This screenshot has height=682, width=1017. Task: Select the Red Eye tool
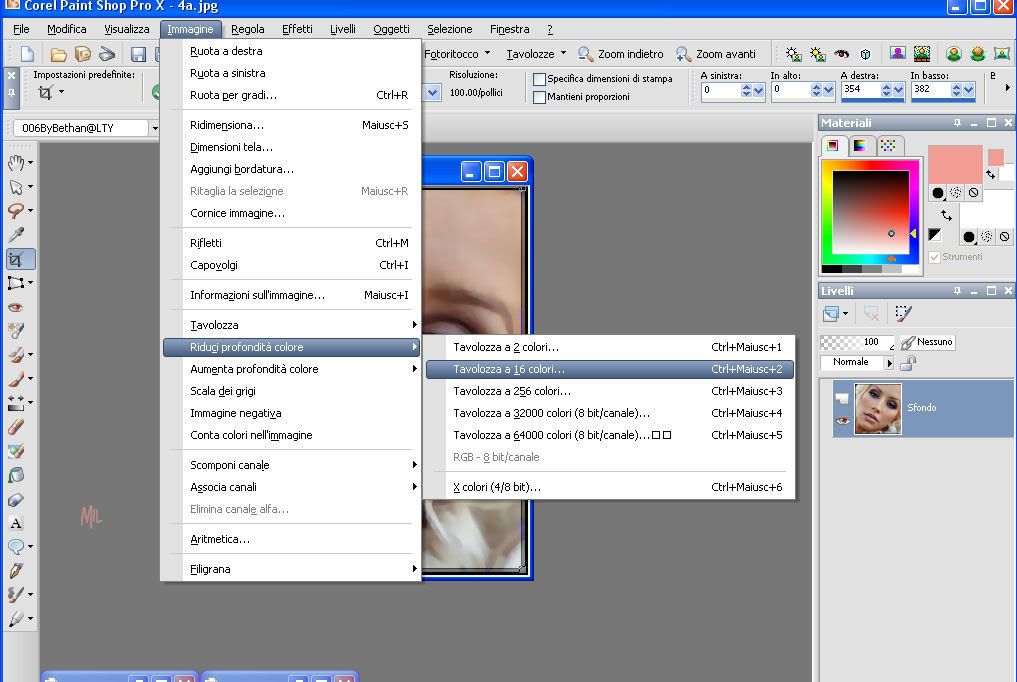16,307
